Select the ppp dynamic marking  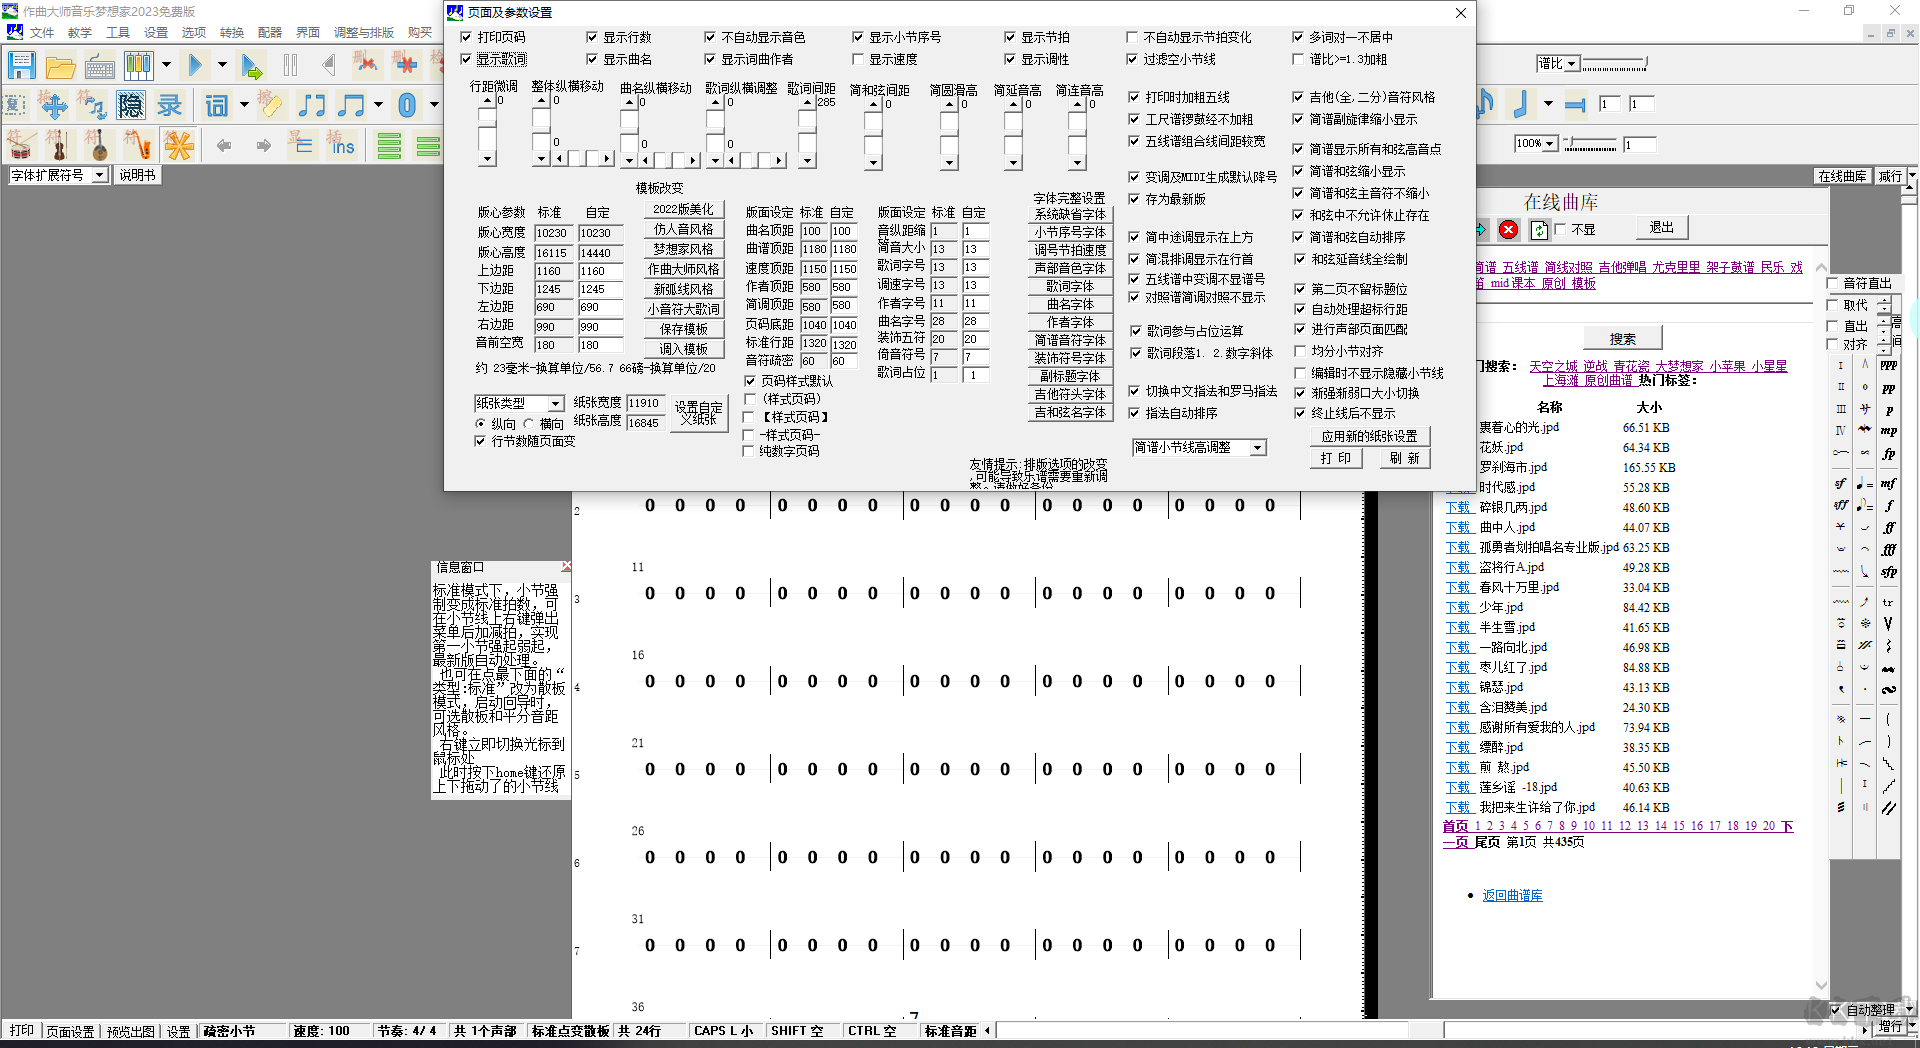(1888, 366)
